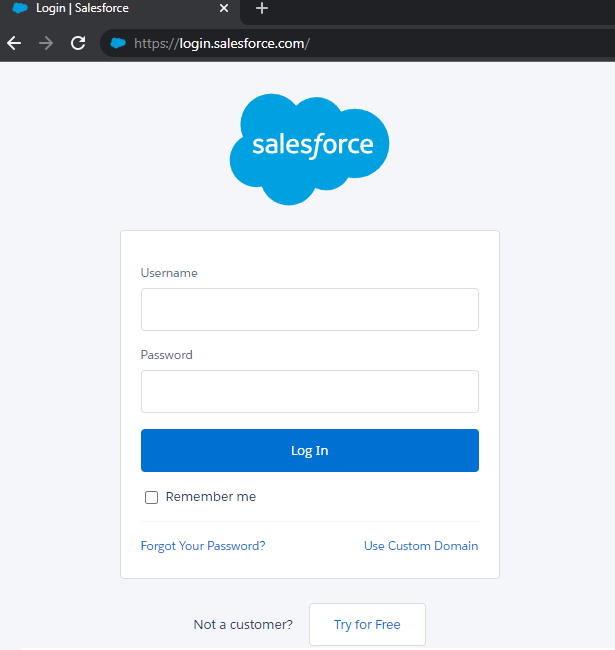
Task: Click the large Salesforce cloud logo
Action: (310, 147)
